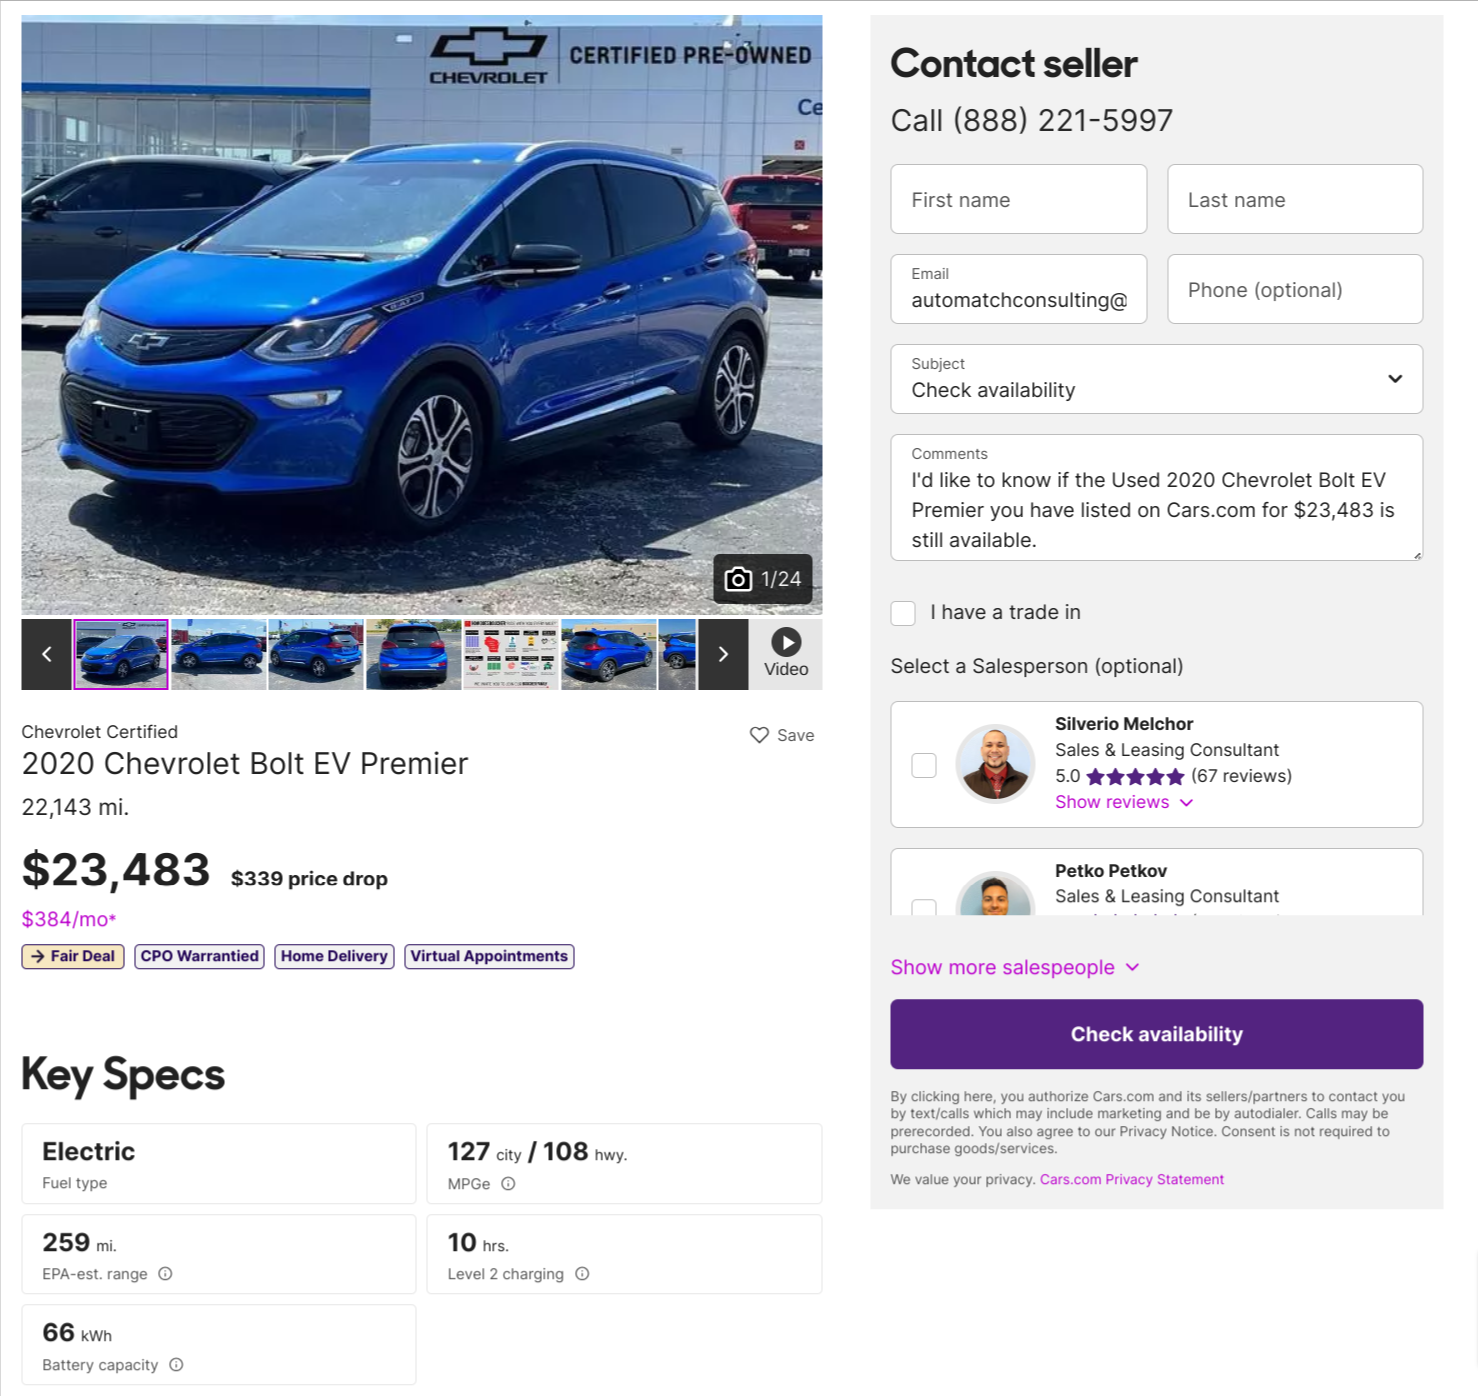
Task: Advance to next gallery thumbnails
Action: (723, 654)
